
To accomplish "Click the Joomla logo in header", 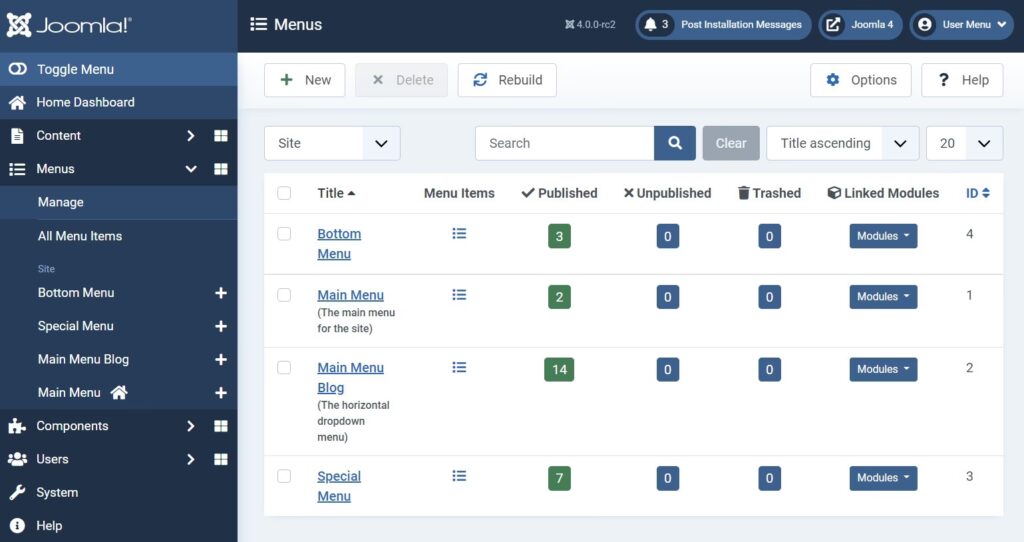I will 70,25.
